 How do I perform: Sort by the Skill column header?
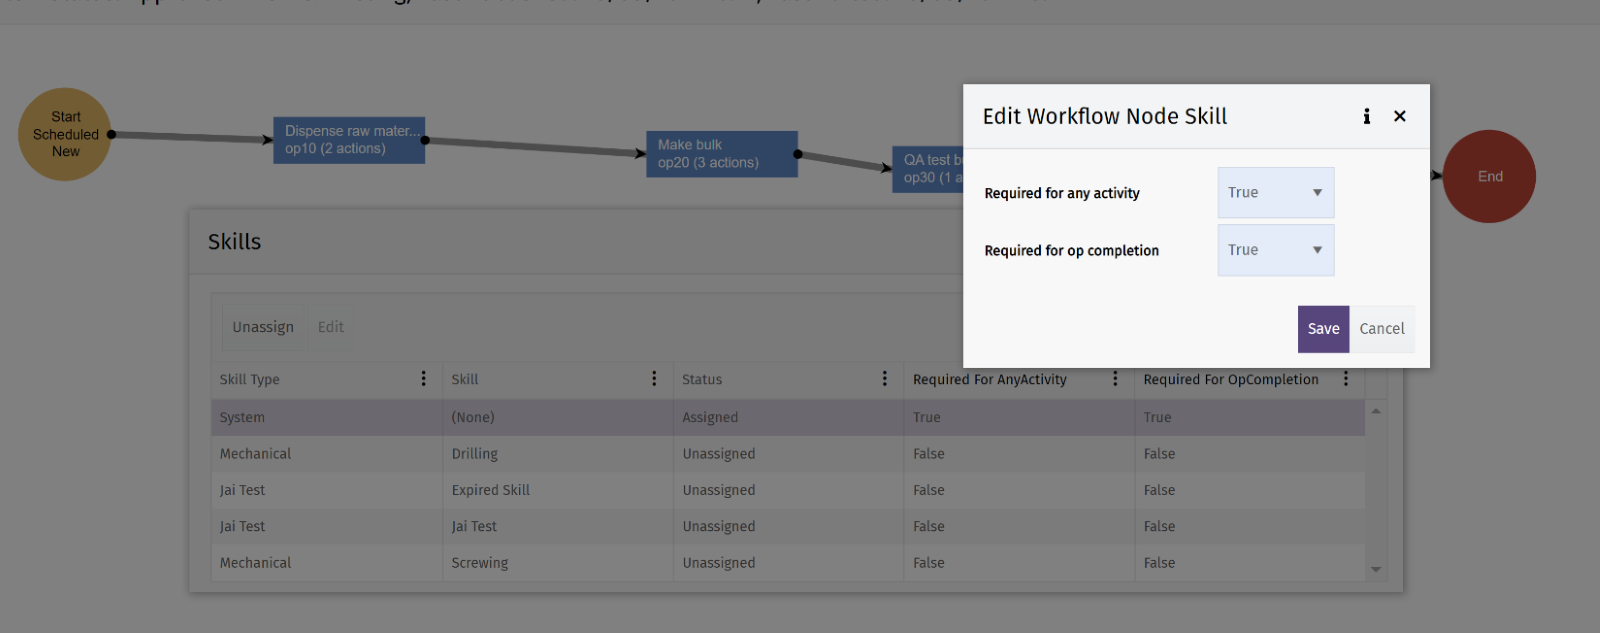[x=465, y=379]
